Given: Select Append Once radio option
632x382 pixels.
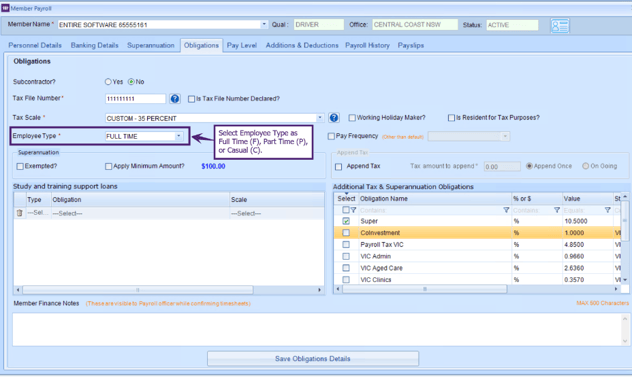Looking at the screenshot, I should click(529, 166).
